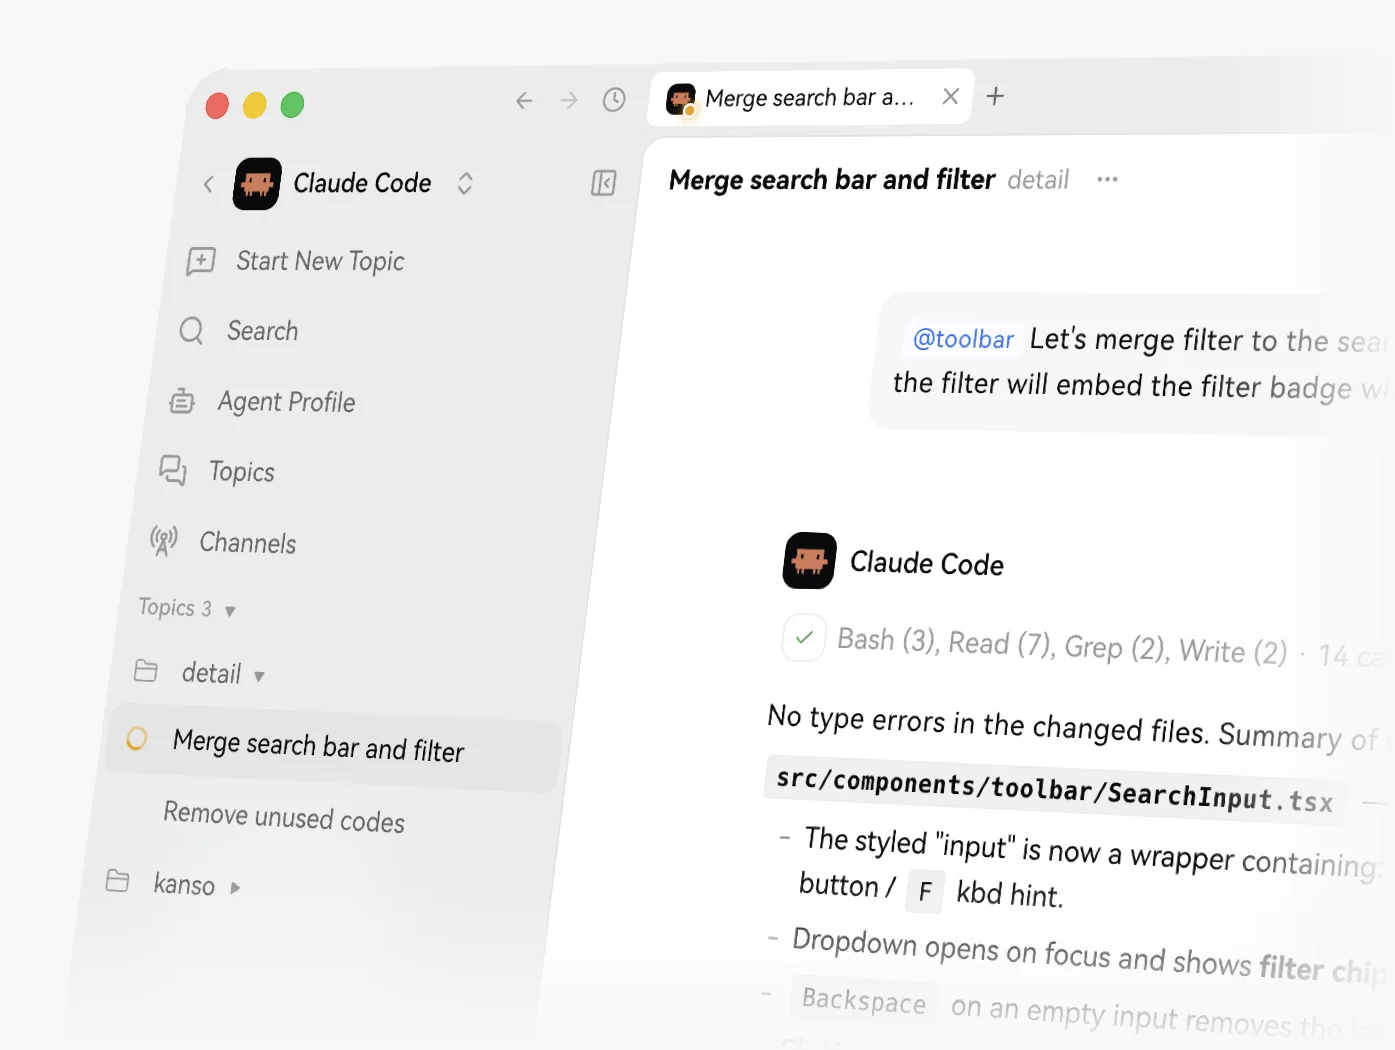Viewport: 1395px width, 1050px height.
Task: Click the kanso folder icon
Action: (x=118, y=880)
